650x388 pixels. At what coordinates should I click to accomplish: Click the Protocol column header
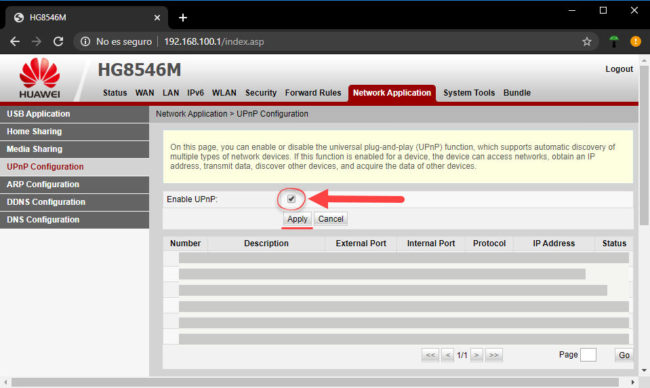[489, 243]
